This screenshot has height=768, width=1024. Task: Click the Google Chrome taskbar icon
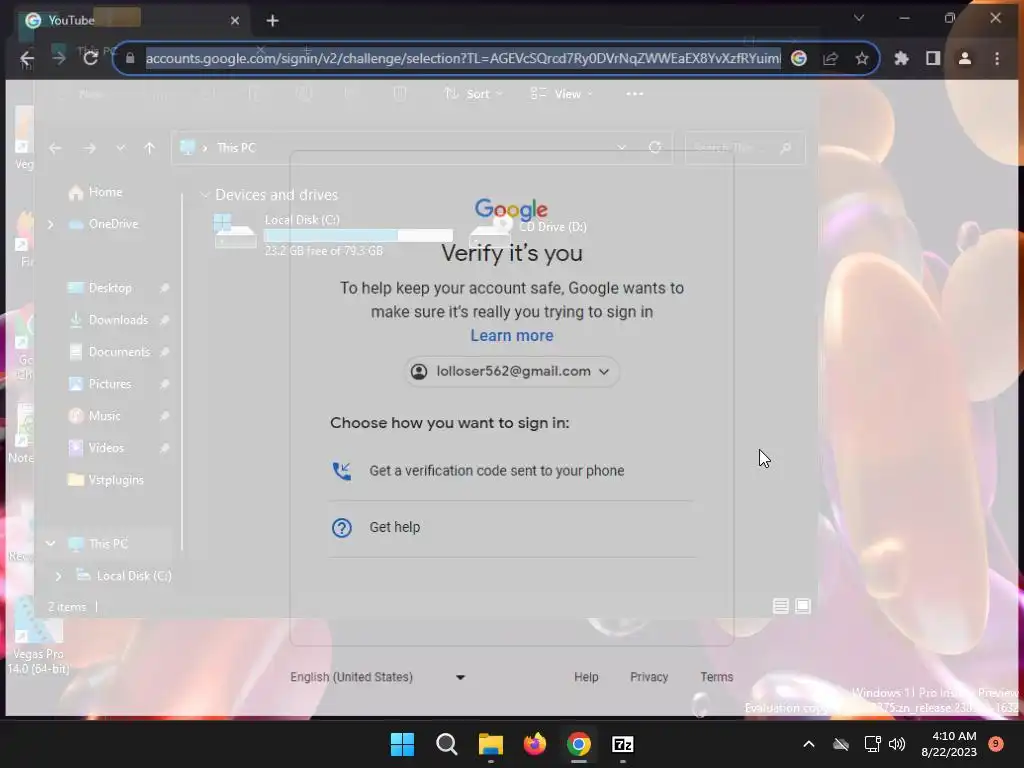[579, 744]
